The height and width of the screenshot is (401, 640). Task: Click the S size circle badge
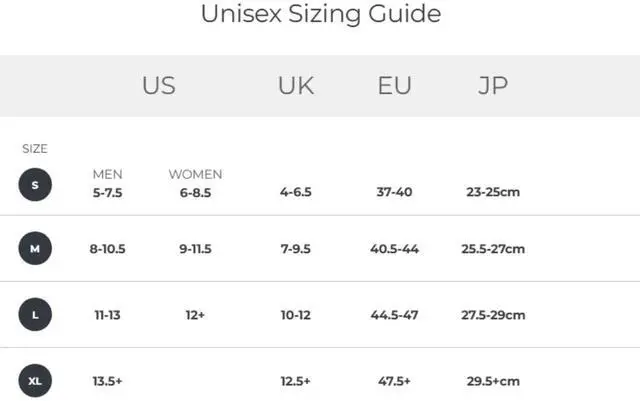pos(35,185)
